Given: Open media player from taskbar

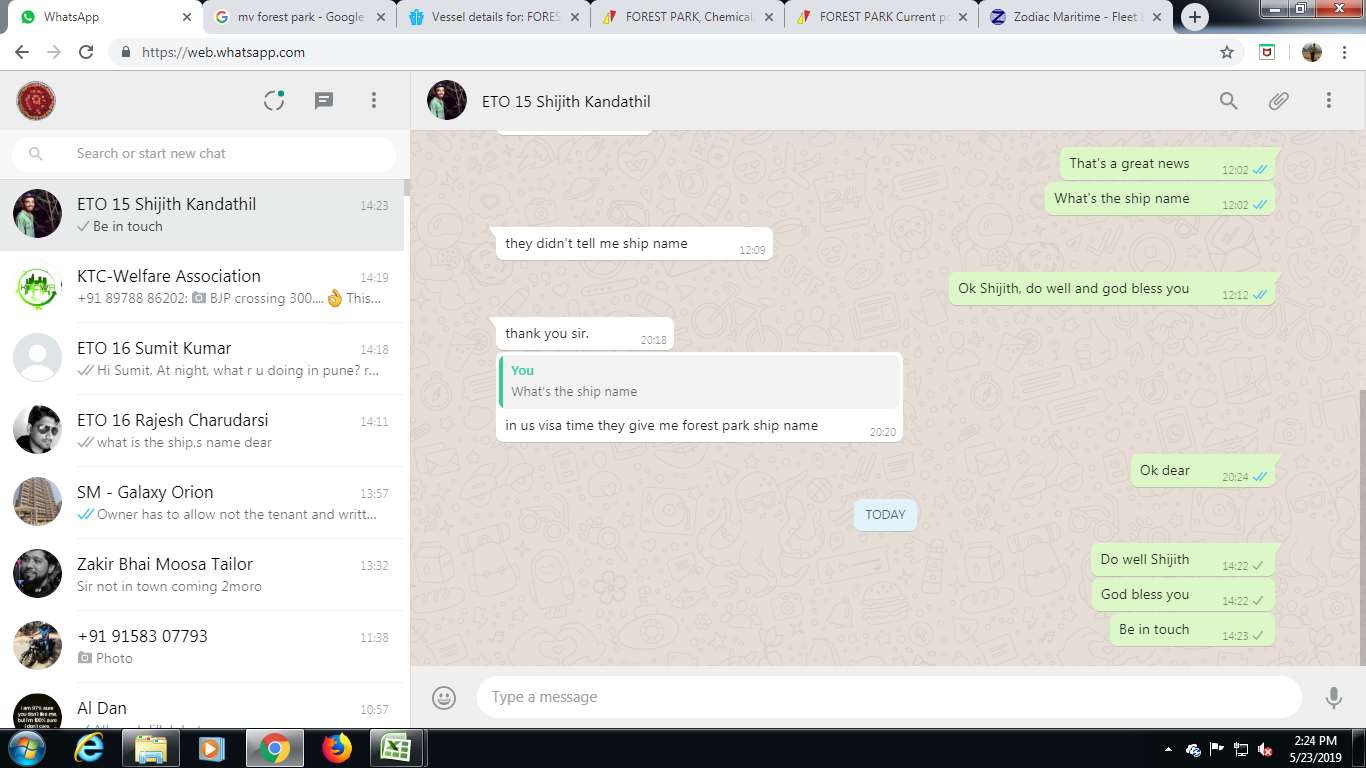Looking at the screenshot, I should (211, 748).
